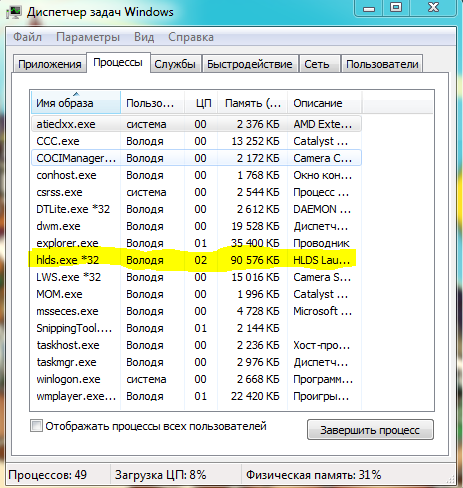Select the wmplayer.exe process row
Screen dimensions: 463x488
[x=196, y=396]
